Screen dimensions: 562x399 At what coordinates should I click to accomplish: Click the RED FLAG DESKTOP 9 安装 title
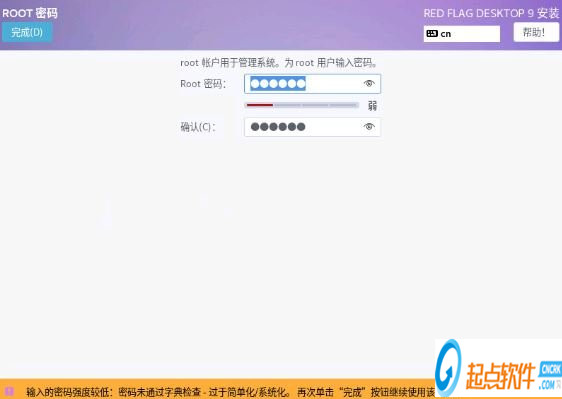pyautogui.click(x=491, y=14)
